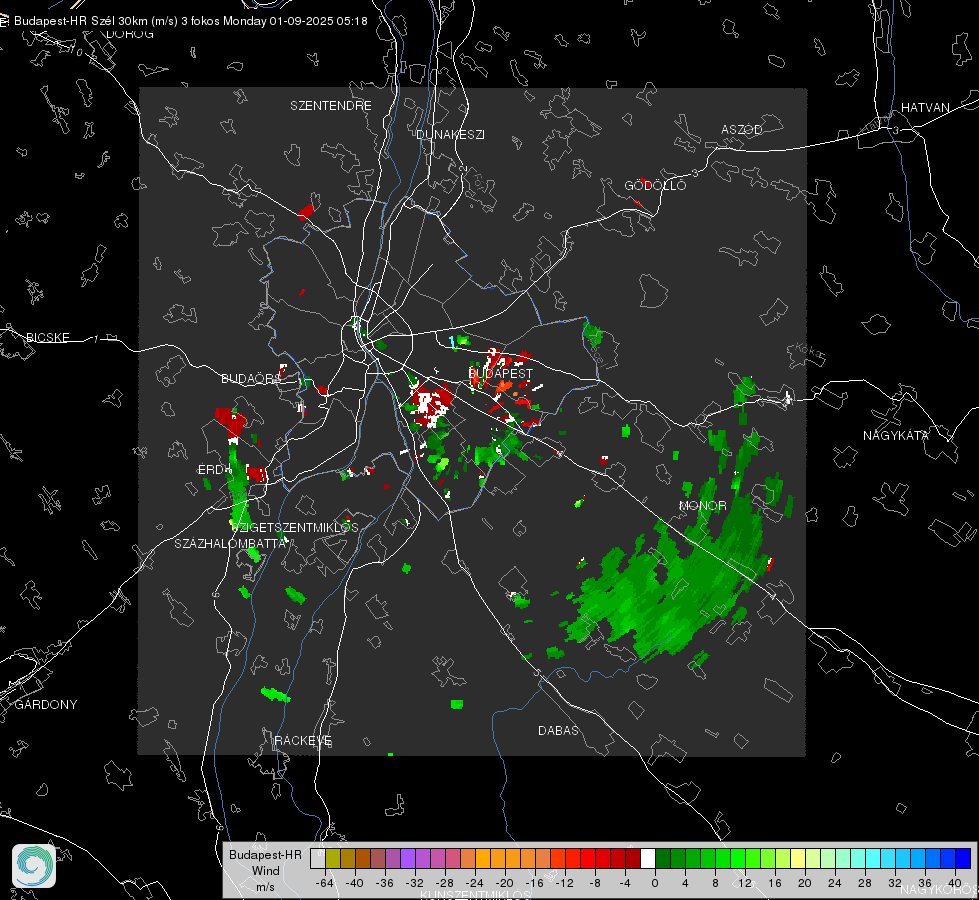Click the RÁCKEVE city label
This screenshot has height=900, width=979.
(303, 741)
